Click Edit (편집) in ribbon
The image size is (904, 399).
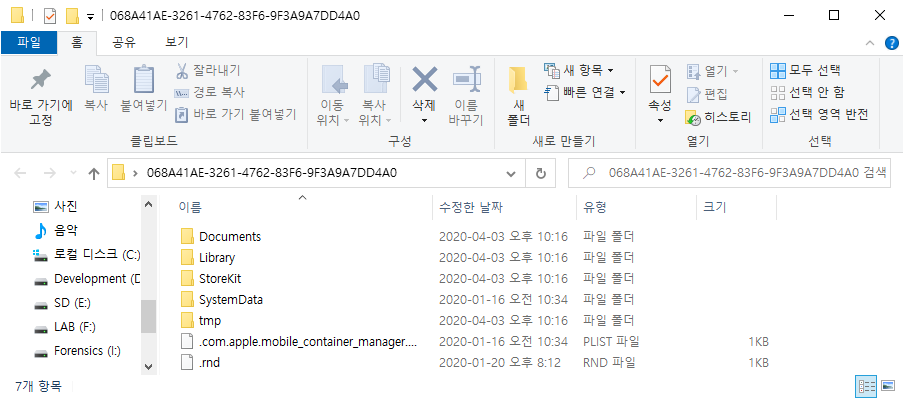point(707,94)
